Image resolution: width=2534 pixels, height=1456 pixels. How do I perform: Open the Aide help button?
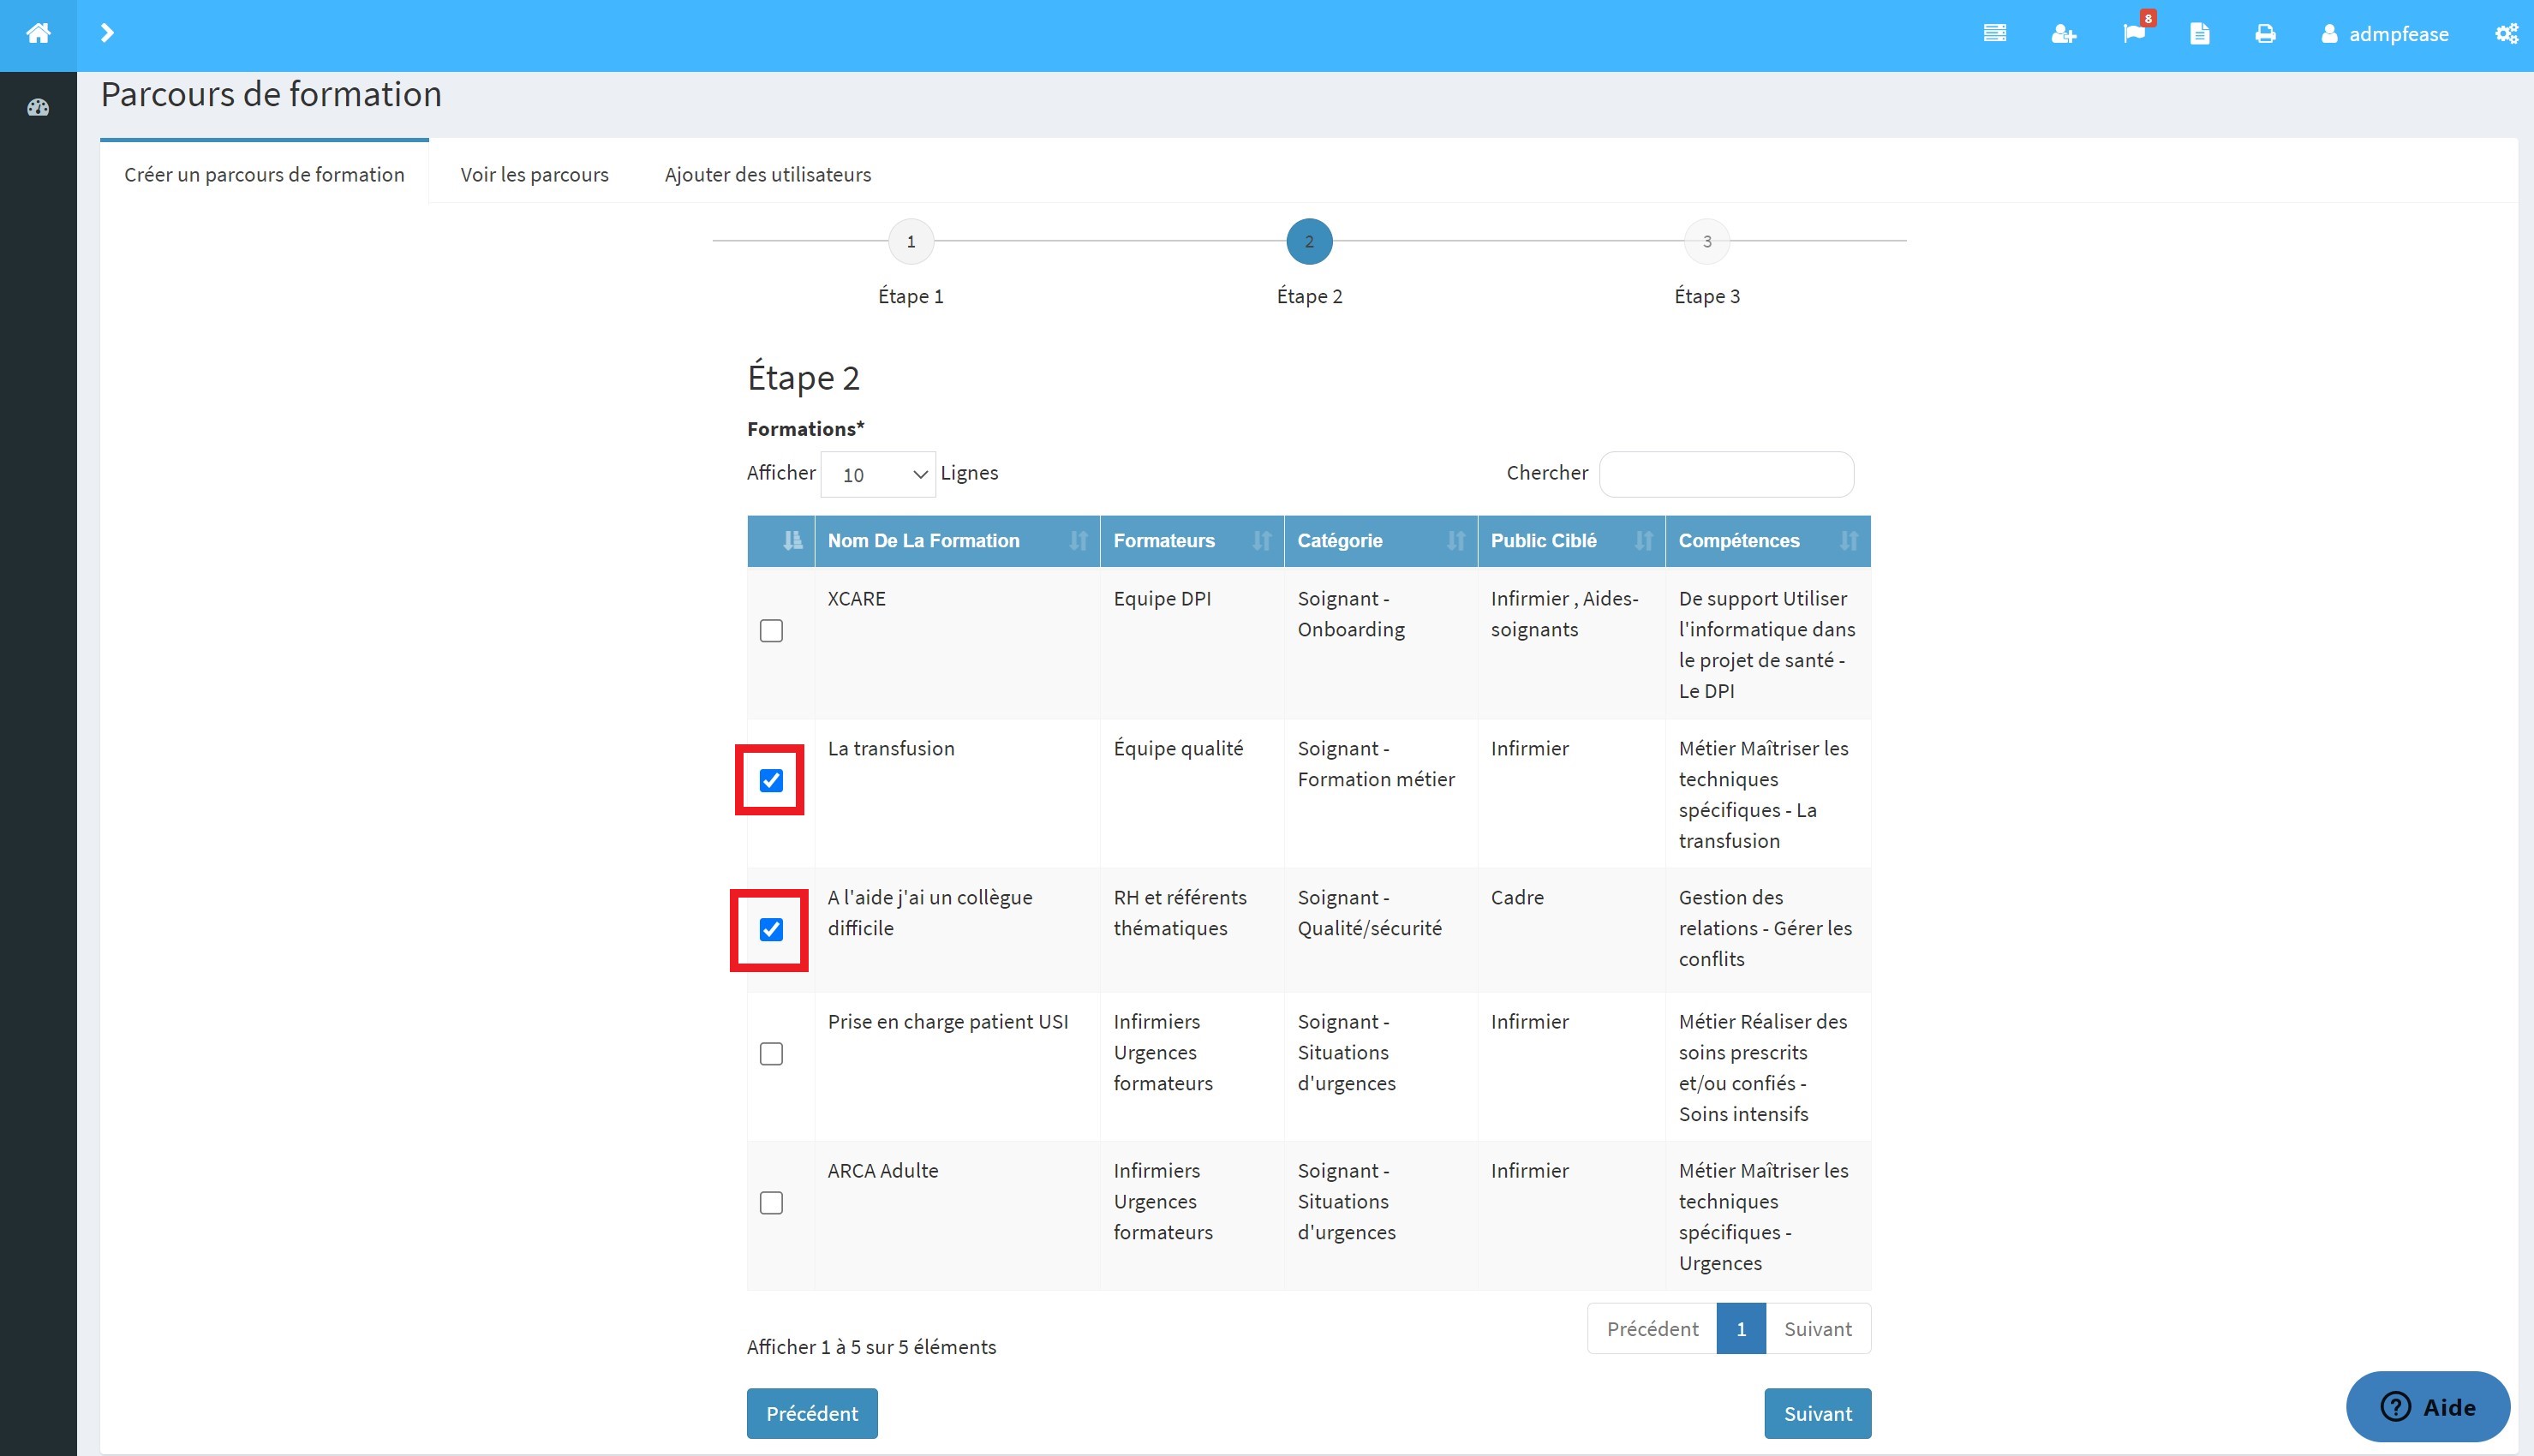[2428, 1407]
